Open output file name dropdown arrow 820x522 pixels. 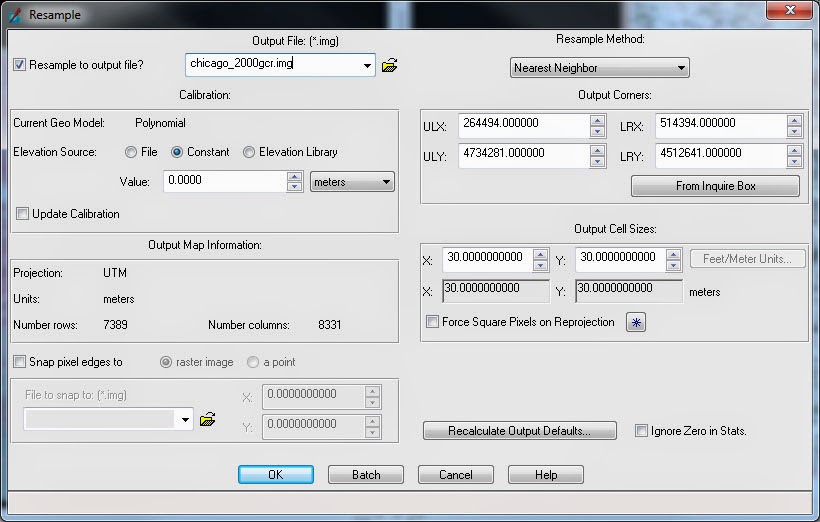click(367, 65)
